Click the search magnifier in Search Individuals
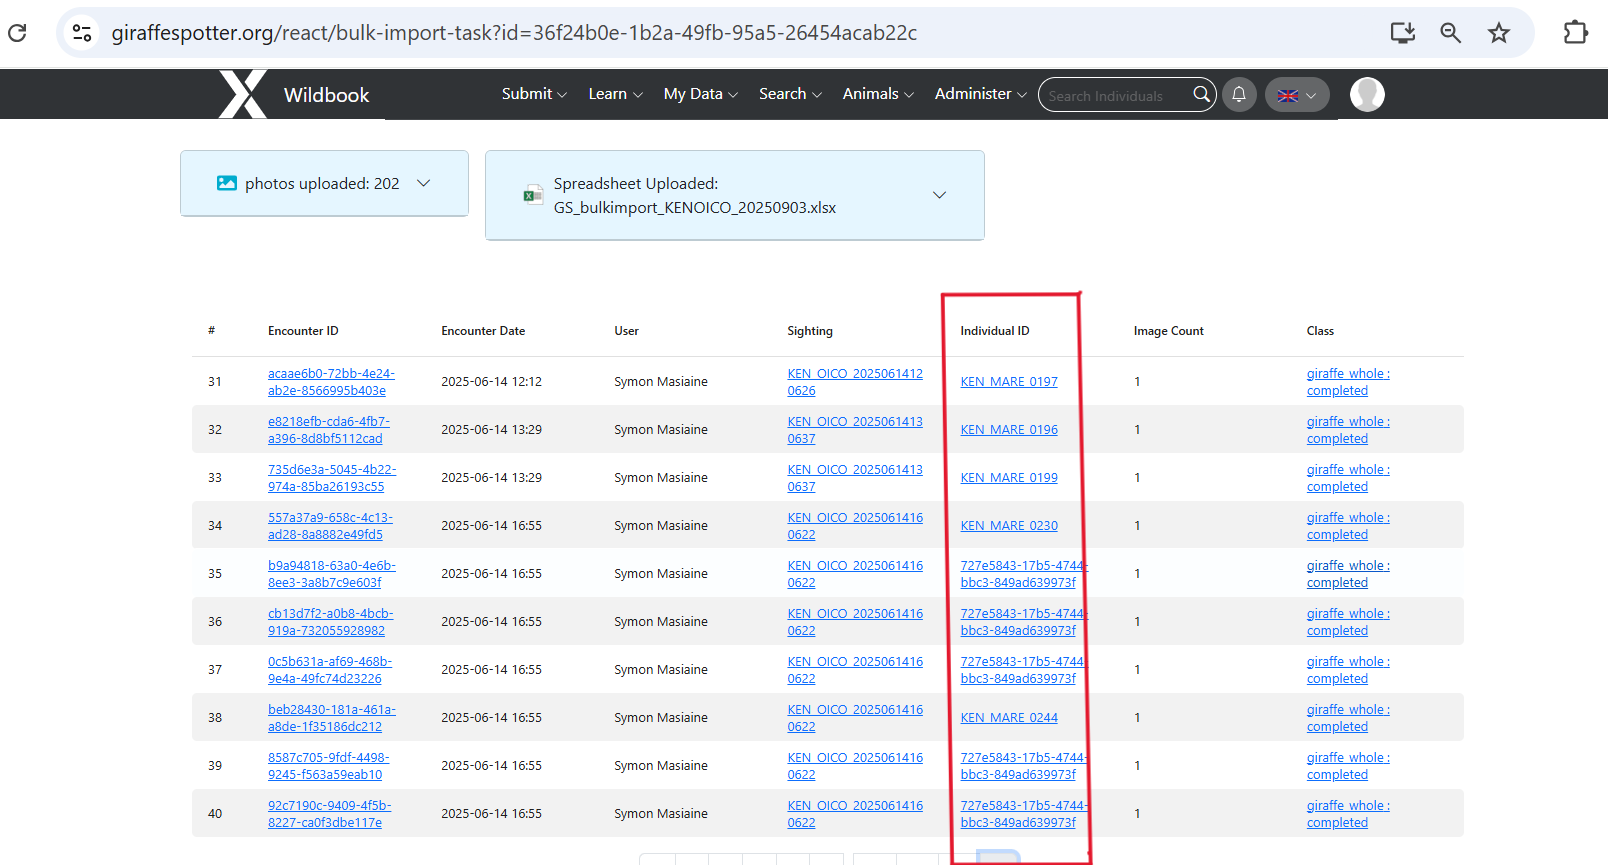1608x865 pixels. pyautogui.click(x=1201, y=94)
